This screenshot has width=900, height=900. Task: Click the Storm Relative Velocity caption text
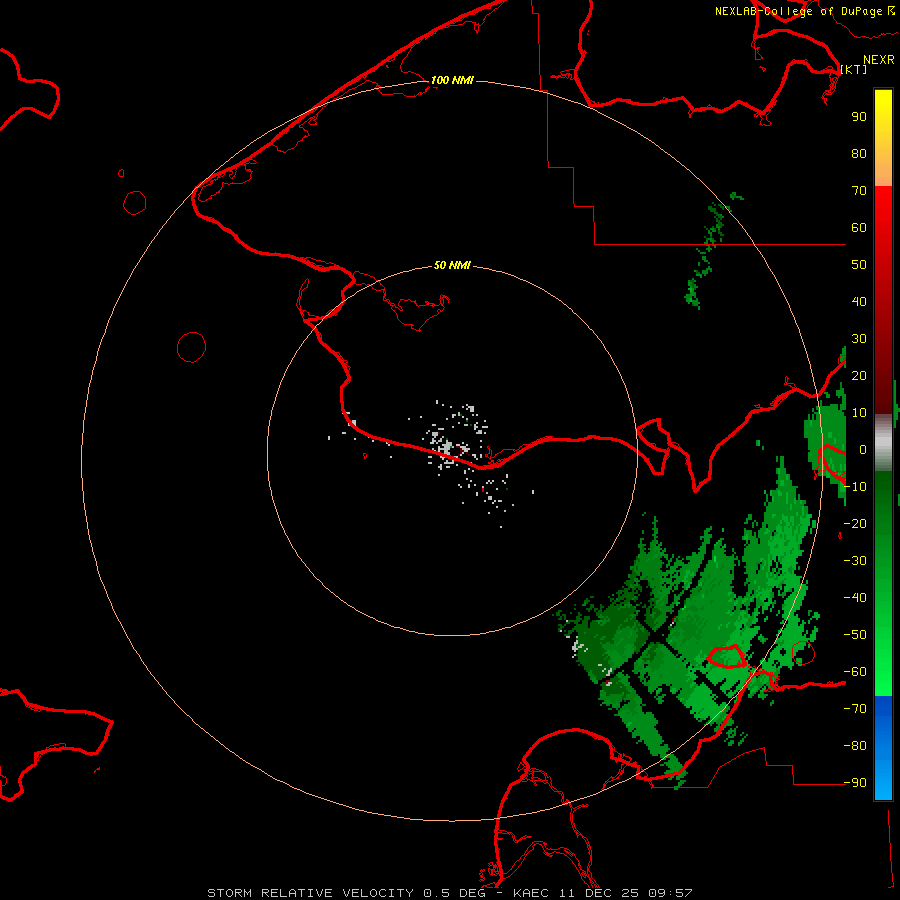coord(450,893)
